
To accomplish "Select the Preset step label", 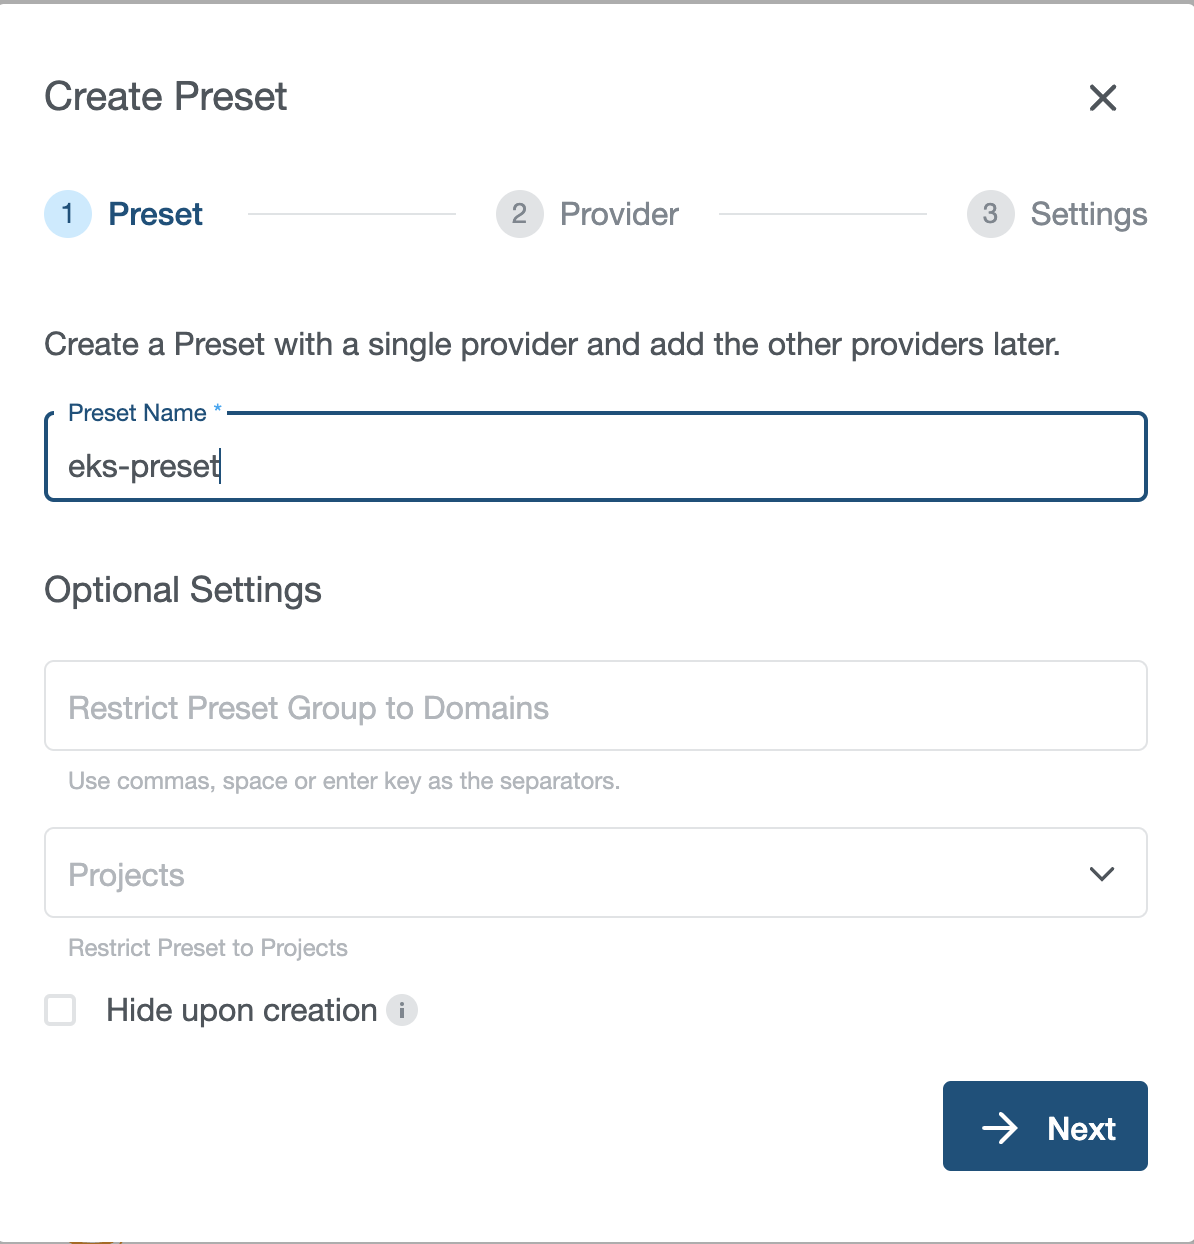I will click(x=155, y=214).
